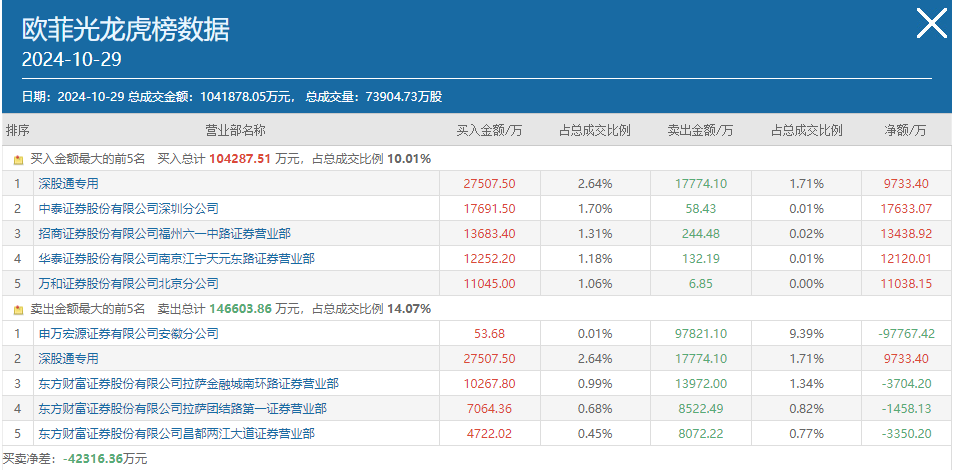Click the 2024-10-29 date under the title
This screenshot has height=470, width=953.
coord(72,59)
